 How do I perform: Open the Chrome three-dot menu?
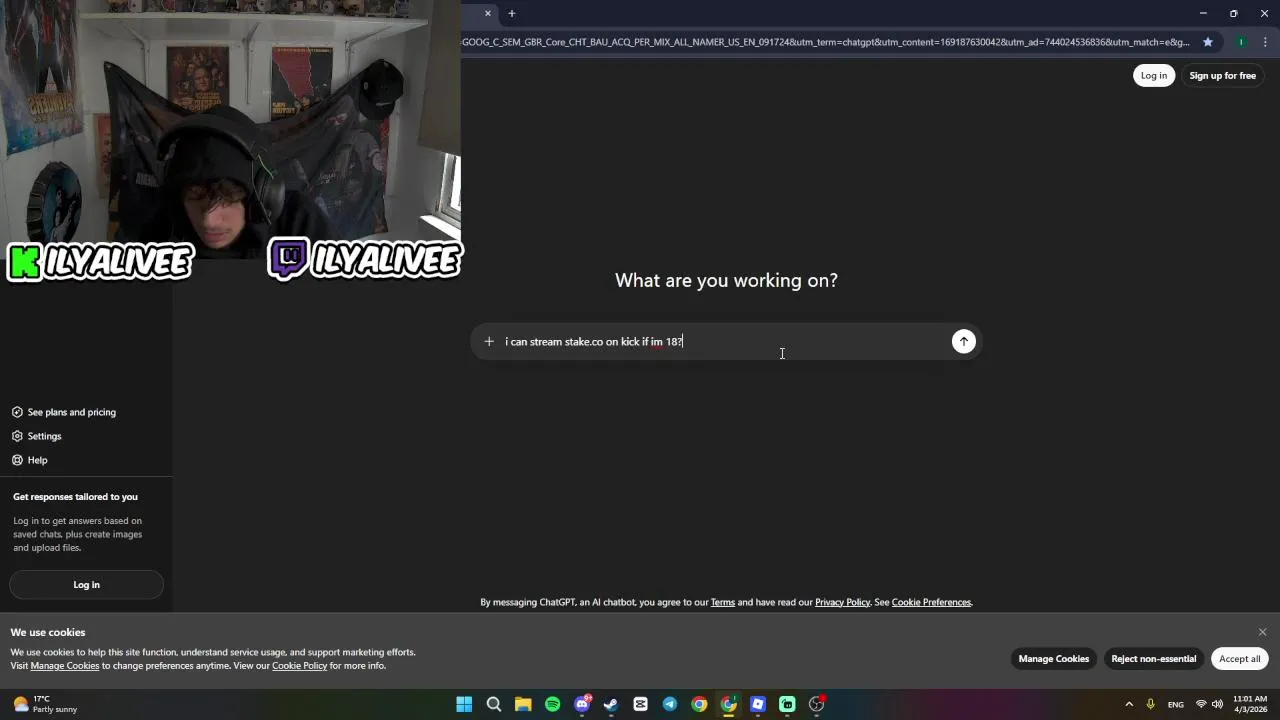1266,42
